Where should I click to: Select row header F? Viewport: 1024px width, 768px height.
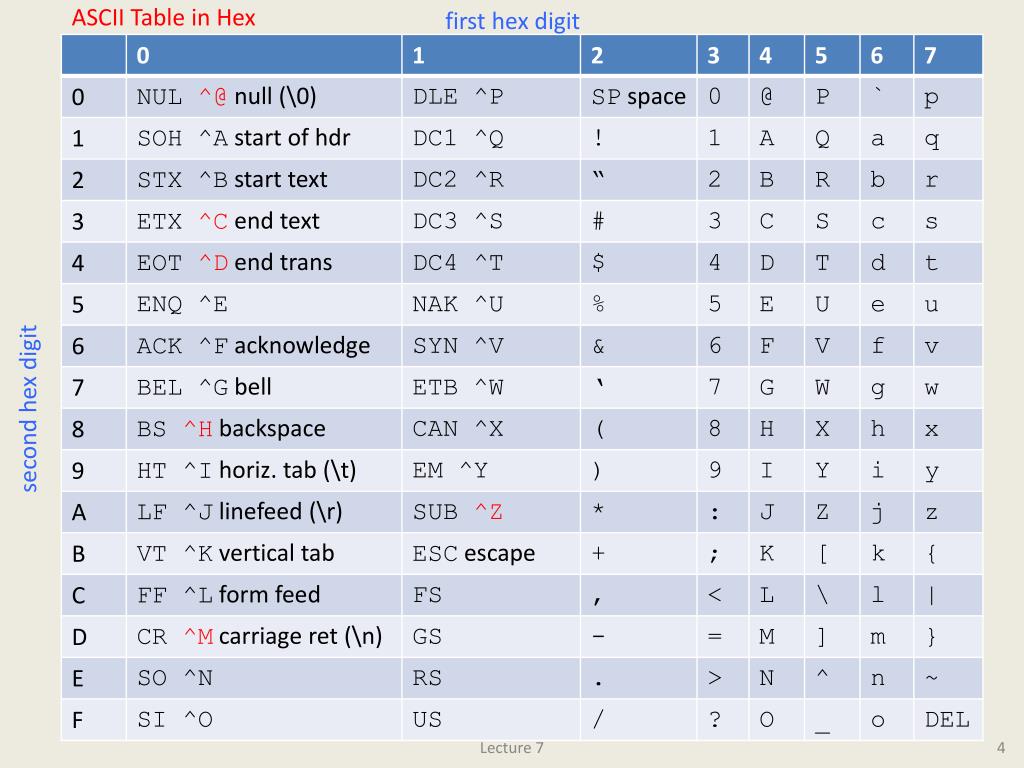[93, 720]
